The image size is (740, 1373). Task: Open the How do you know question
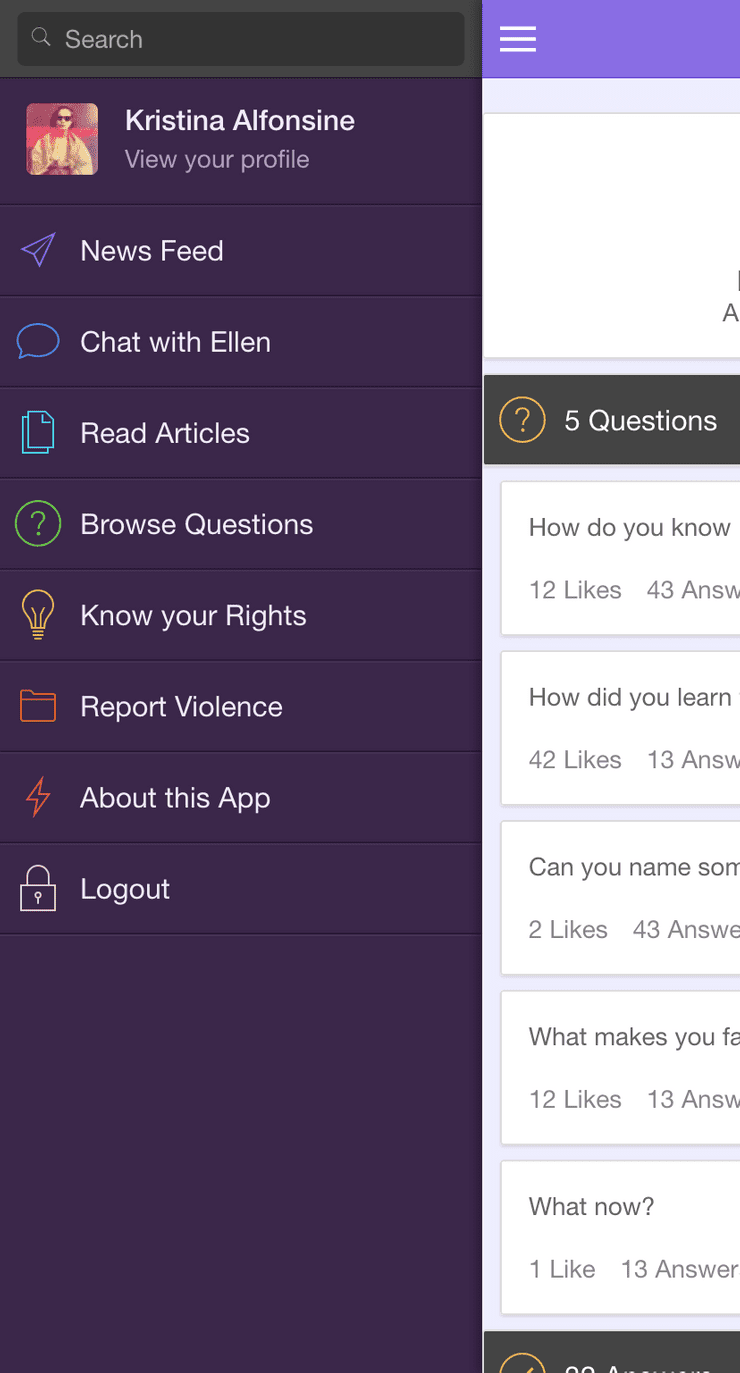click(x=620, y=558)
